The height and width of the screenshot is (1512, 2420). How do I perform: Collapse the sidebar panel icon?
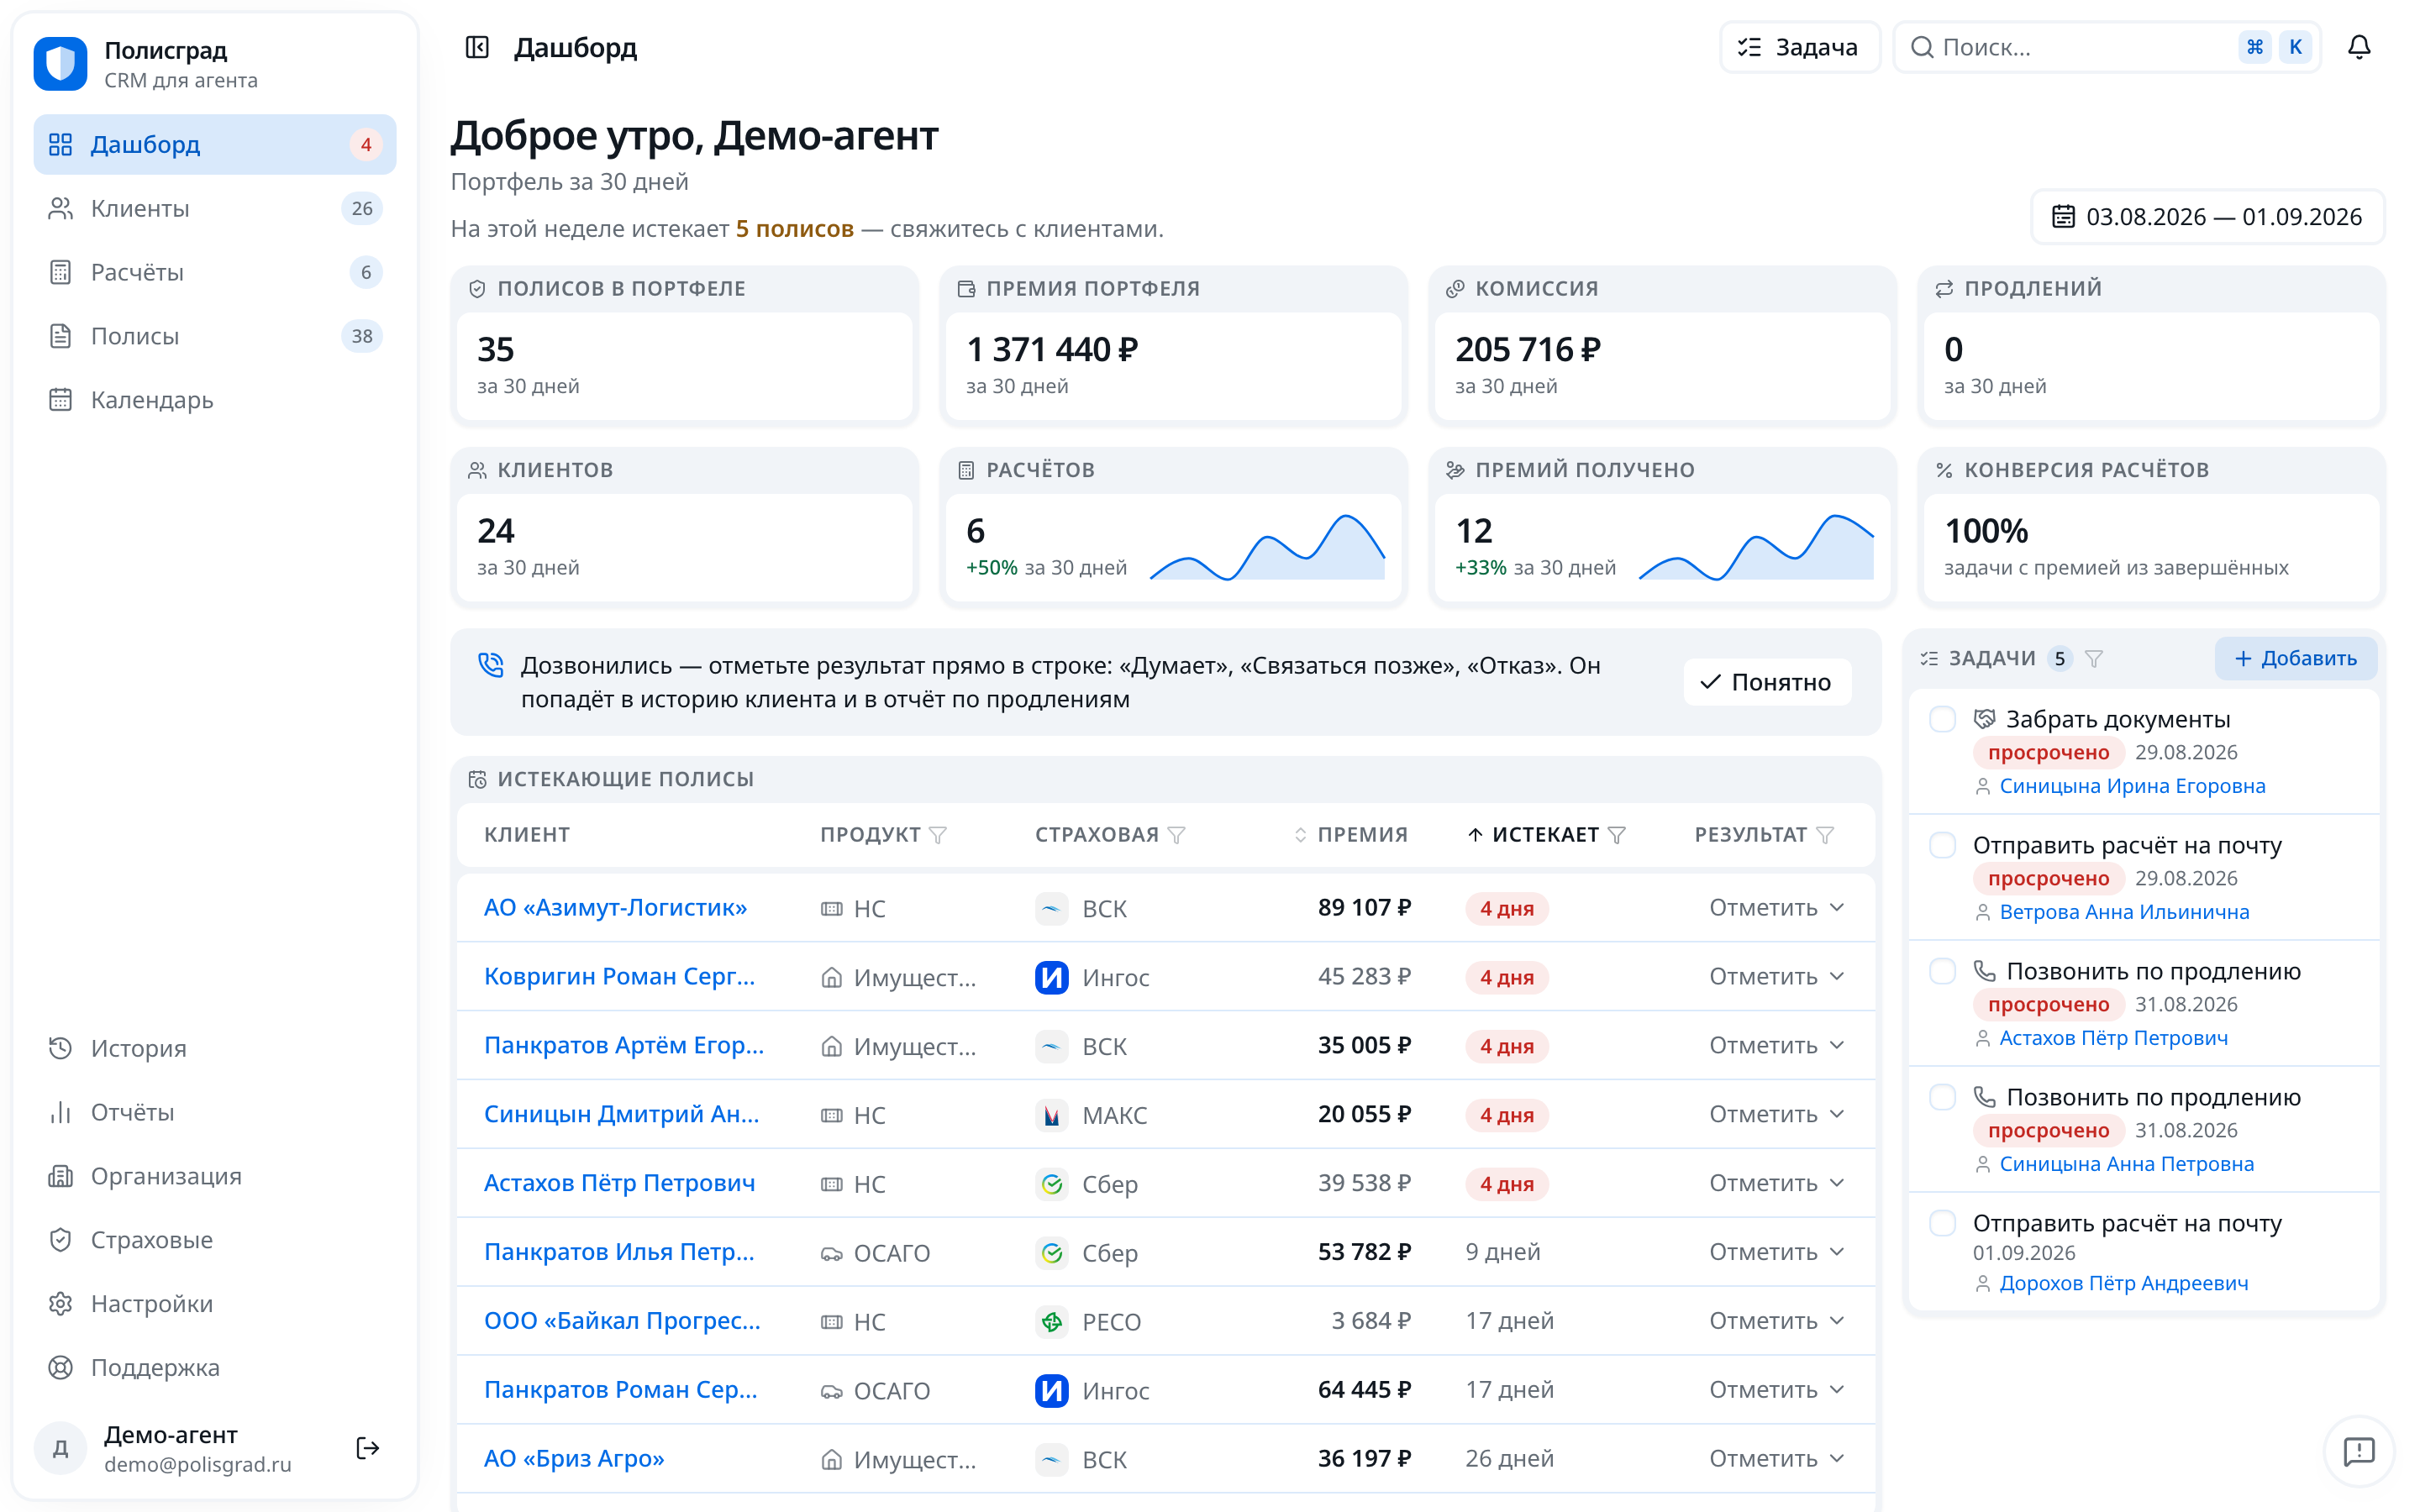pos(477,47)
